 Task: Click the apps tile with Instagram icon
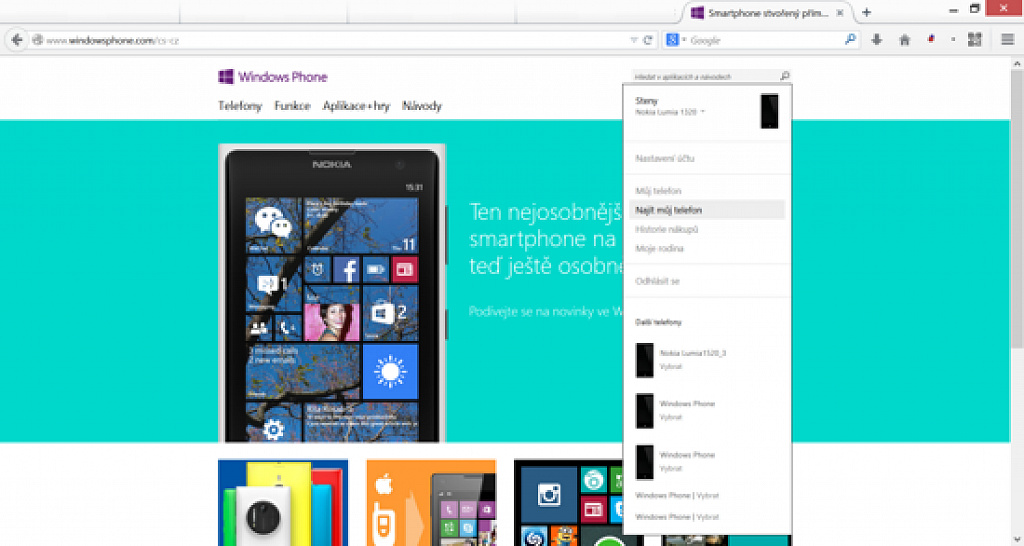pyautogui.click(x=568, y=503)
